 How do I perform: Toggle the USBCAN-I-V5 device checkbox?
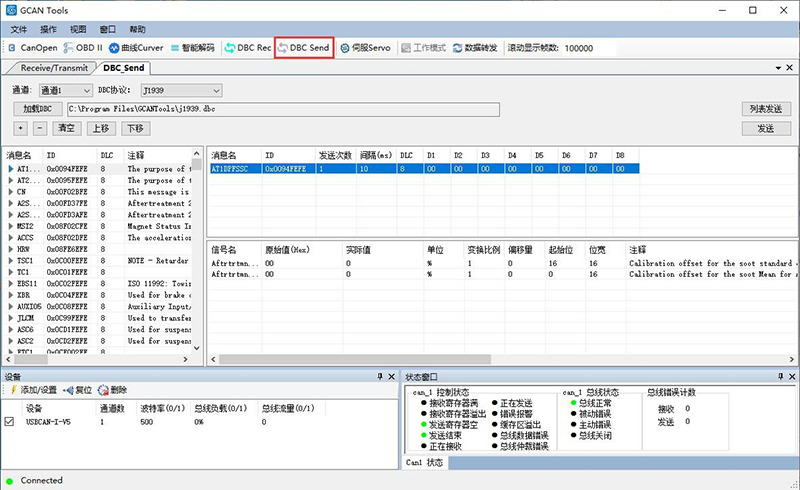(10, 422)
